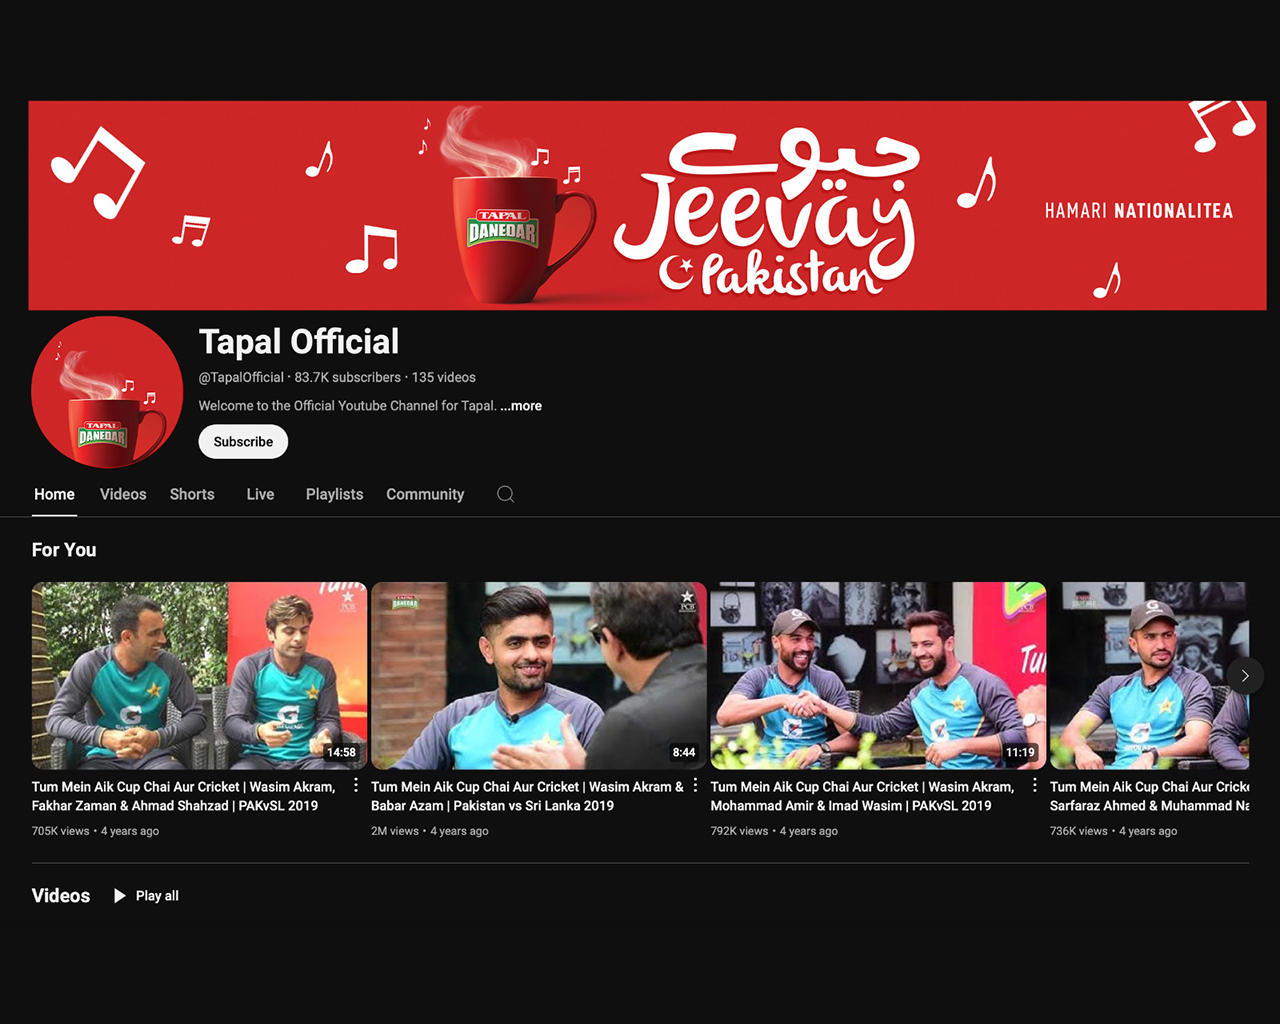Open options menu for Fakhar Zaman video
The height and width of the screenshot is (1024, 1280).
point(356,786)
